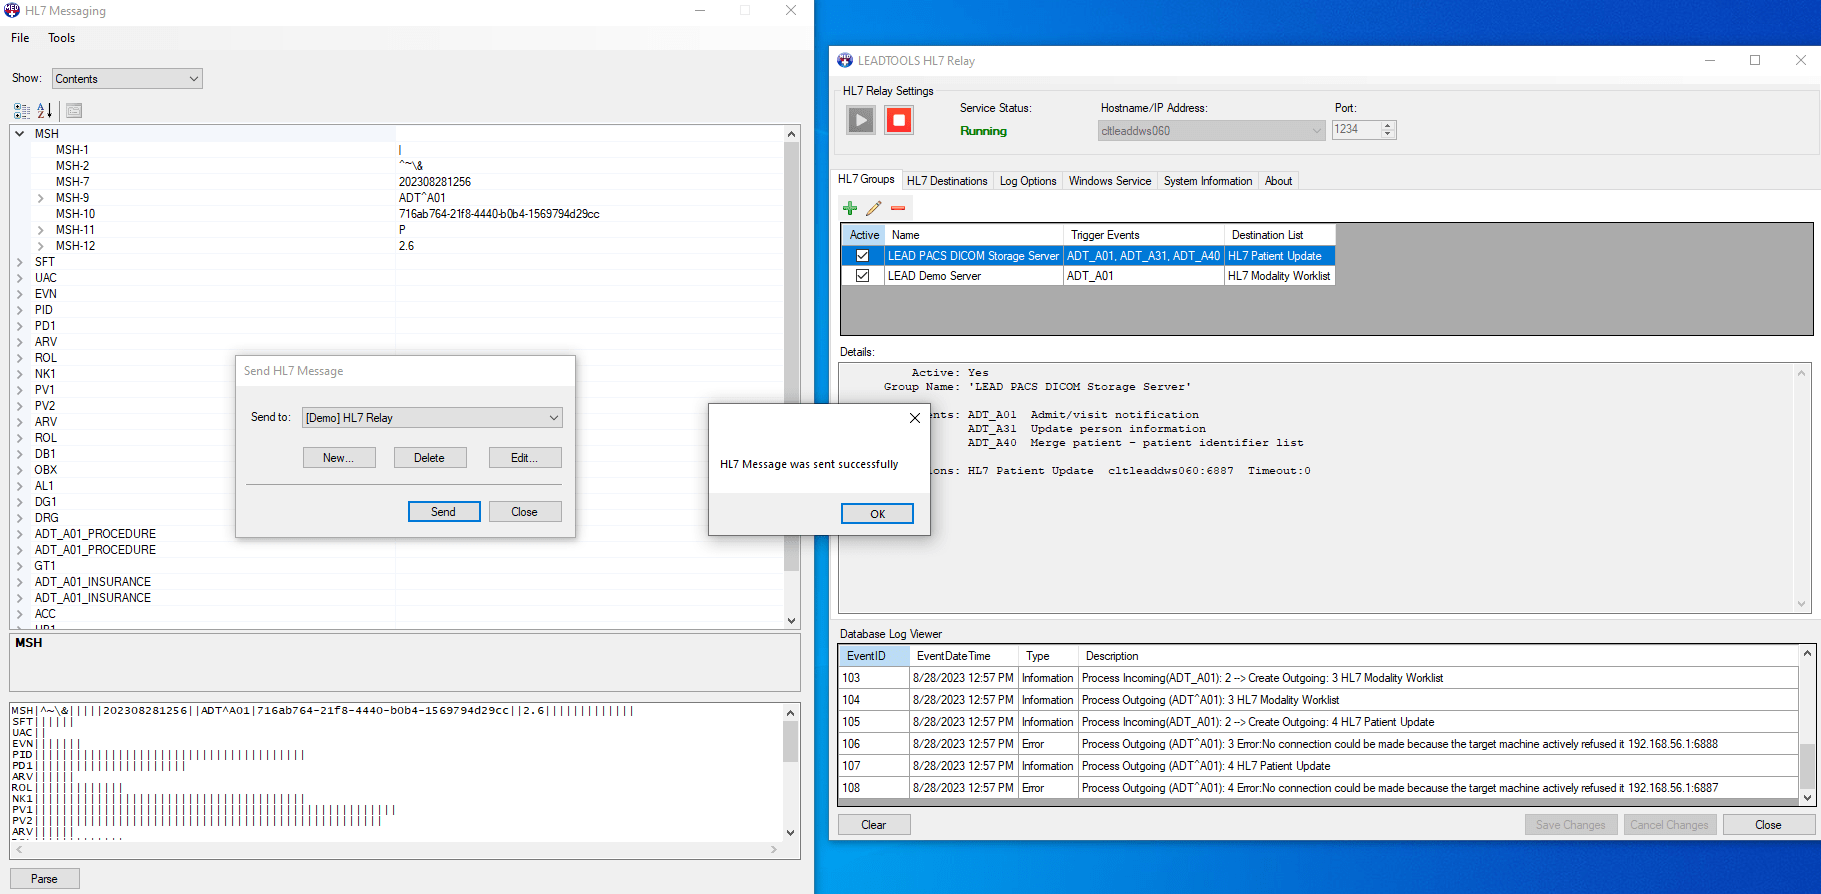This screenshot has height=894, width=1821.
Task: Toggle Active checkbox for LEAD PACS DICOM Storage Server
Action: (x=862, y=256)
